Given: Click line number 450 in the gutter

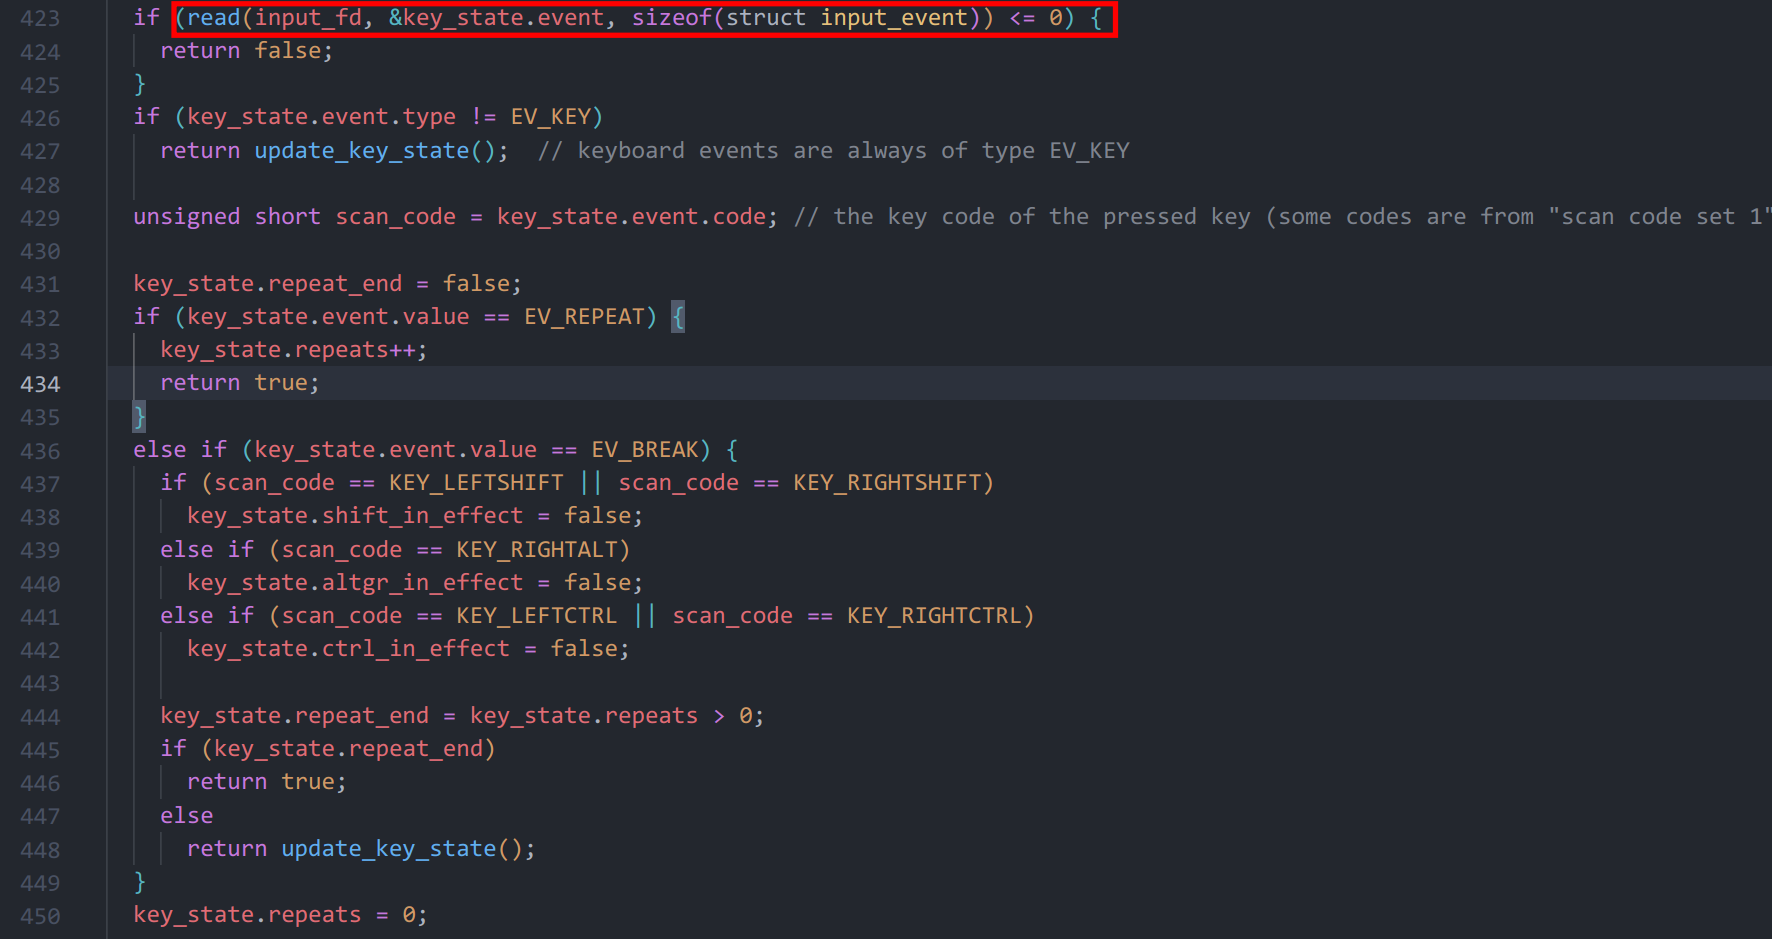Looking at the screenshot, I should click(x=40, y=916).
